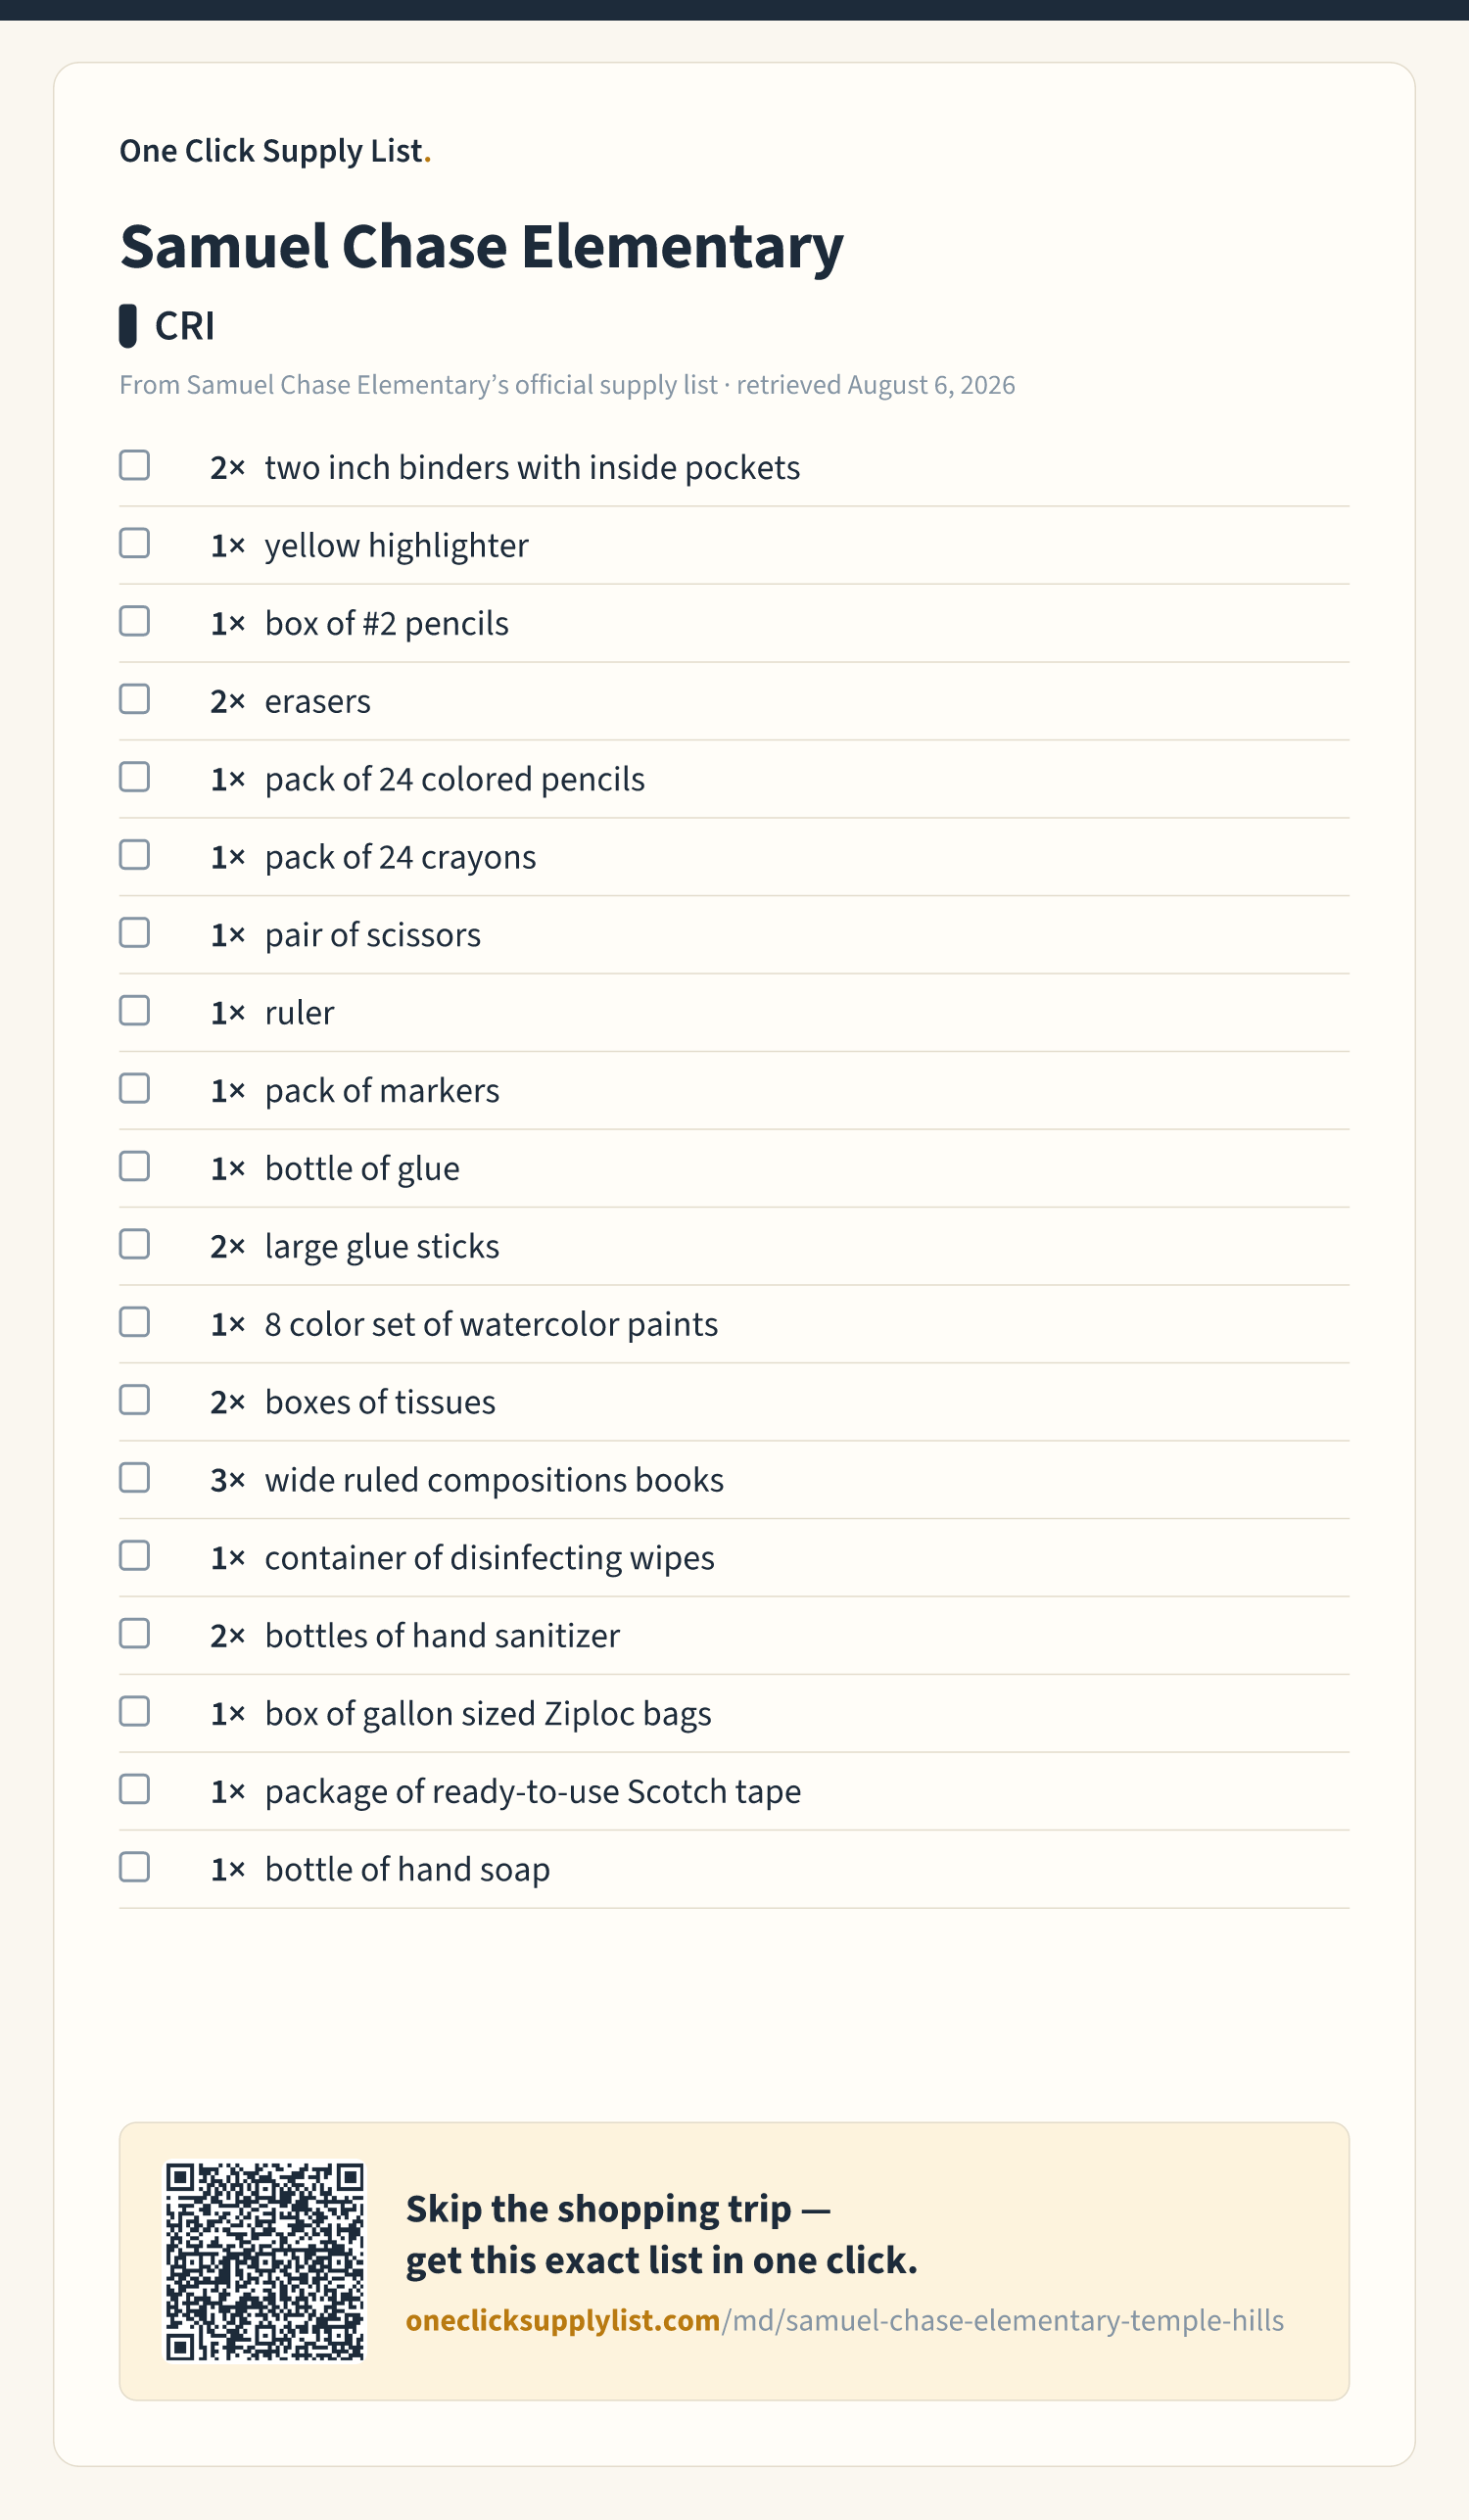Check off large glue sticks

(134, 1244)
